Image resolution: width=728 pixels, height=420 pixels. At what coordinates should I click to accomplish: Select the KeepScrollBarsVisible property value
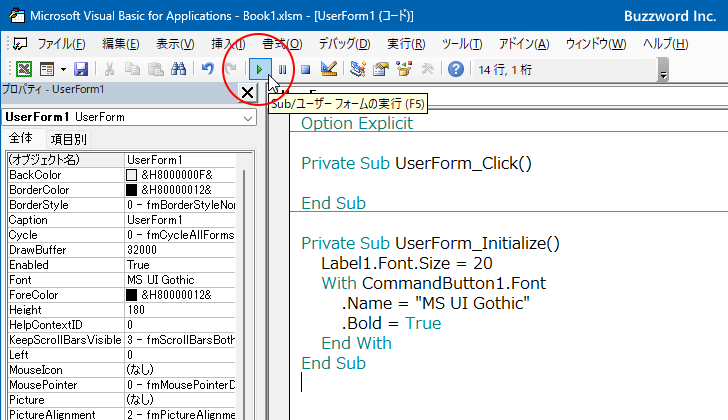[x=180, y=340]
